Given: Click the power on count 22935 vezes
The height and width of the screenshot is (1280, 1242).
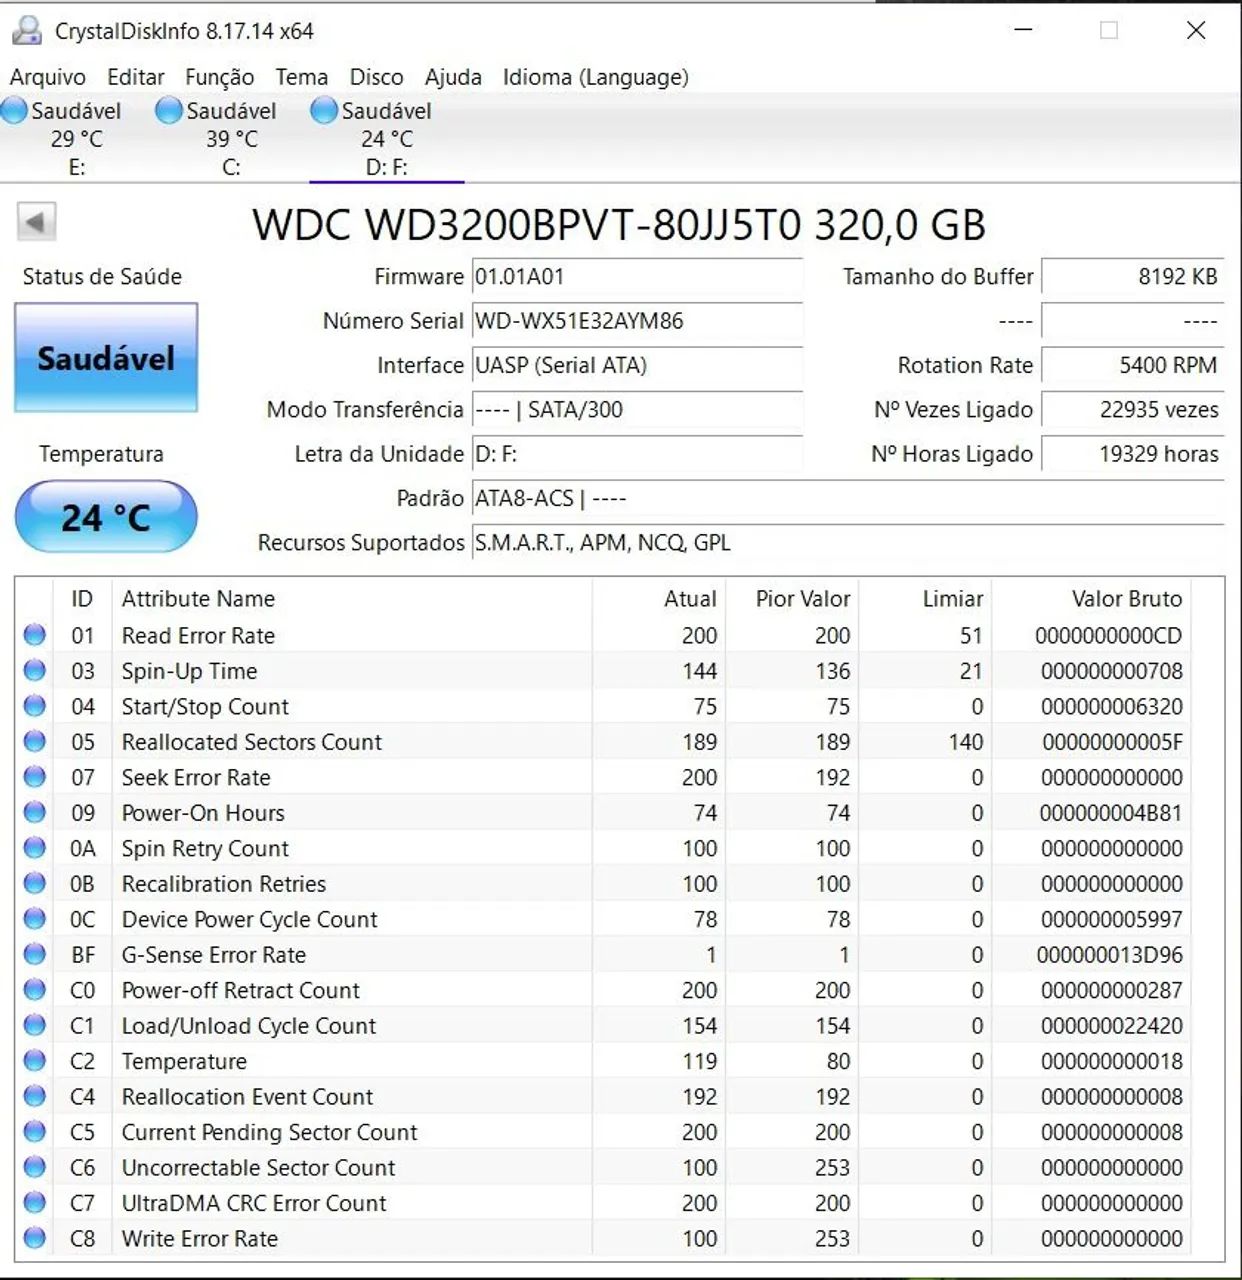Looking at the screenshot, I should click(1133, 409).
